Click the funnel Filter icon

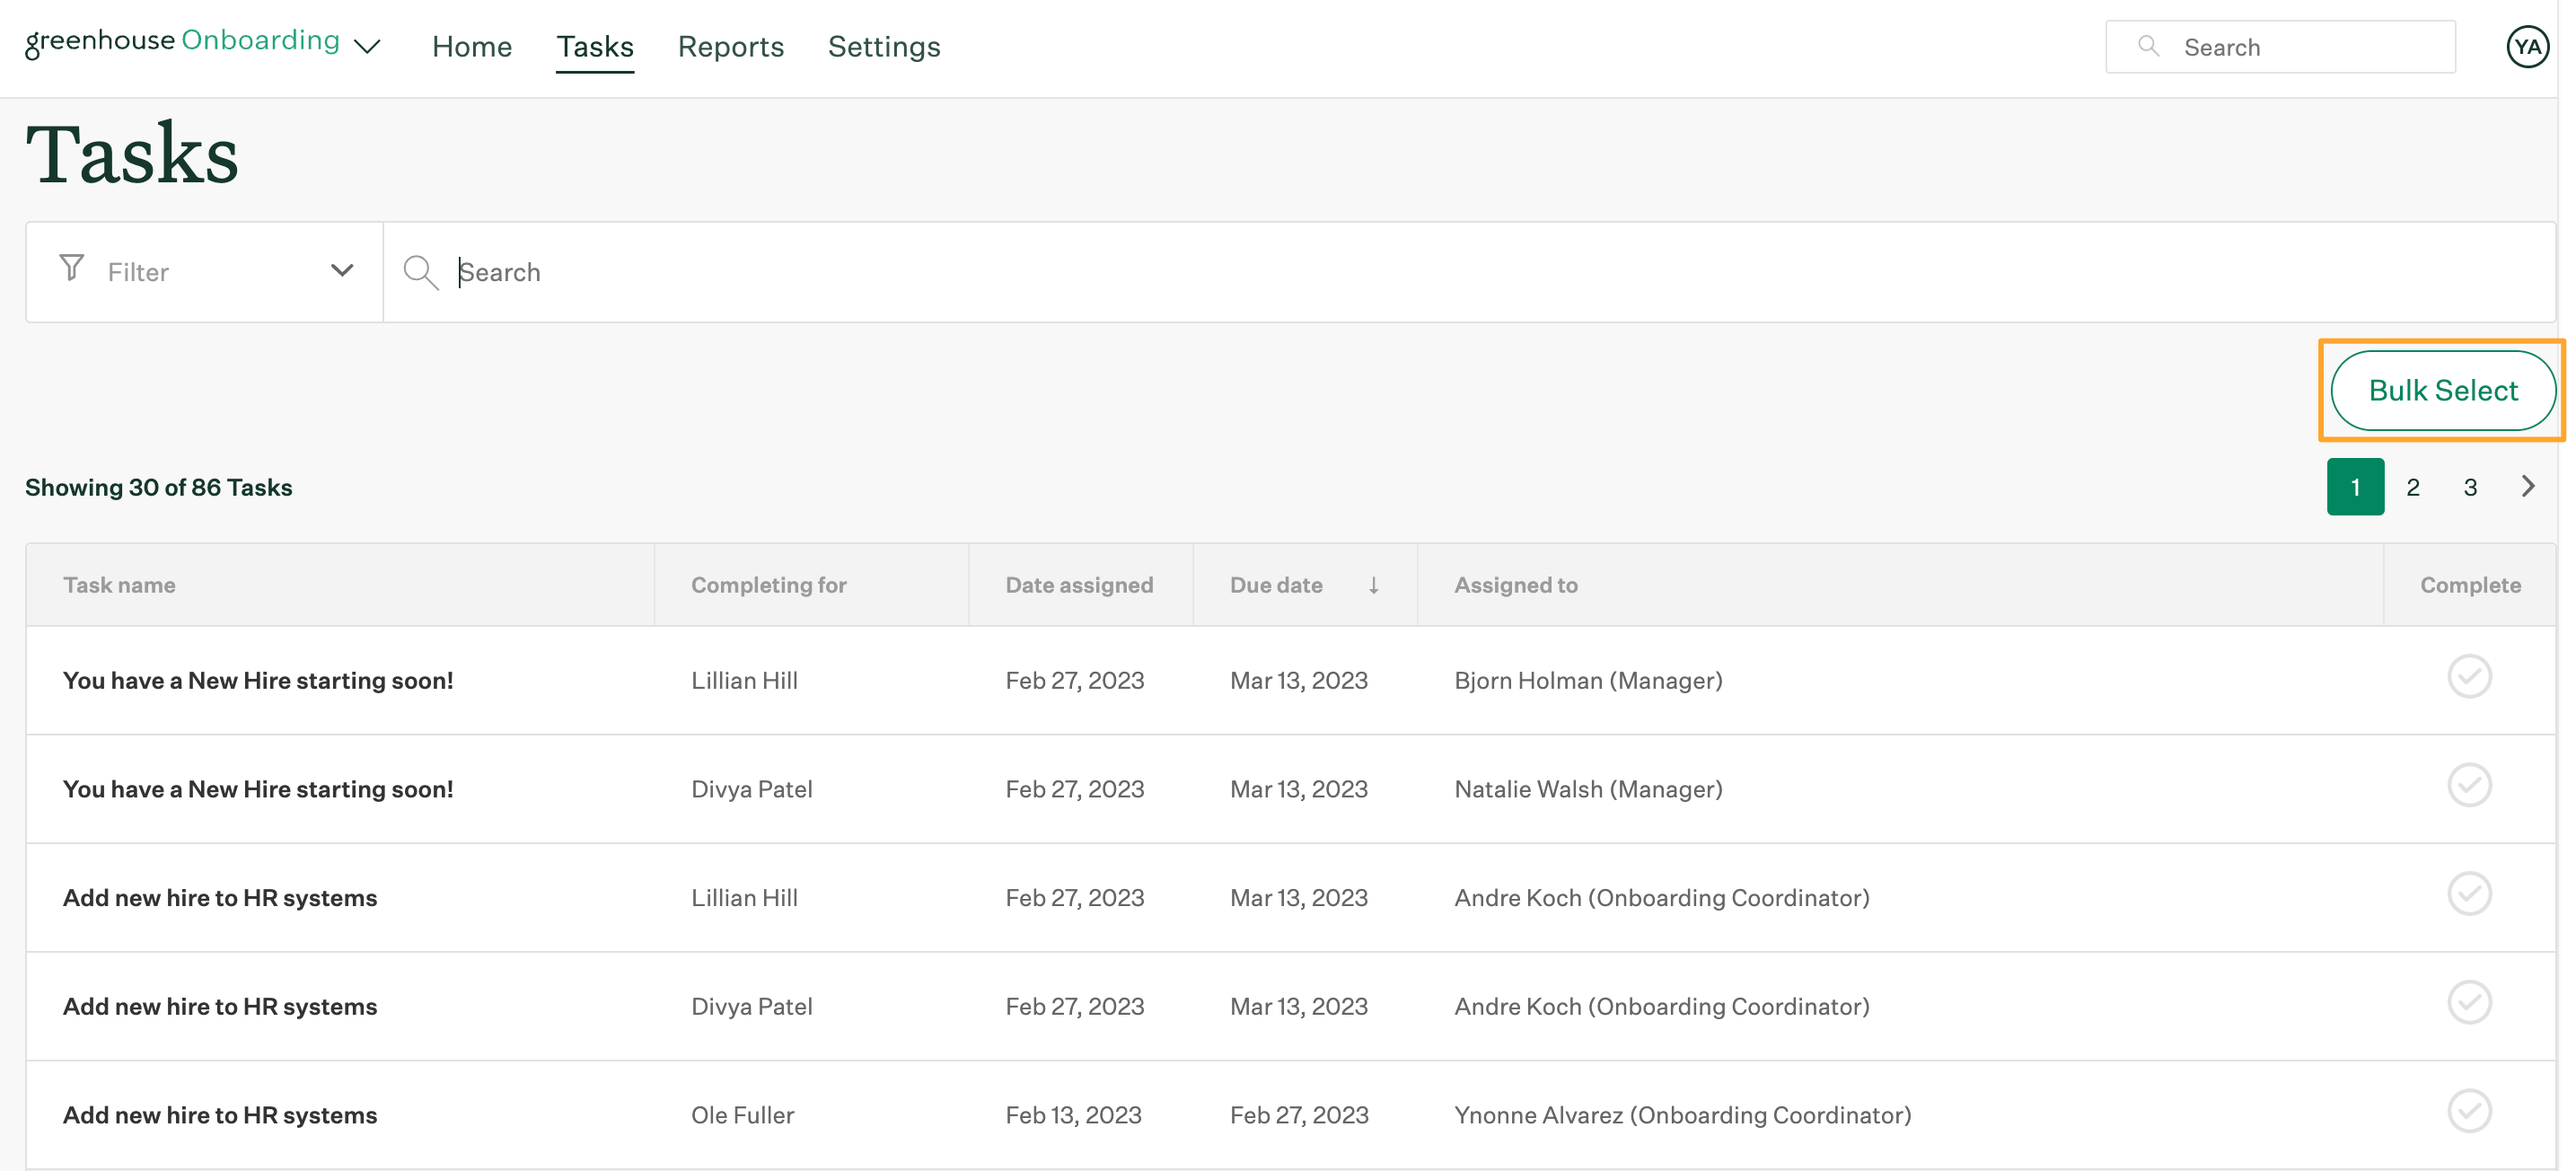tap(72, 268)
